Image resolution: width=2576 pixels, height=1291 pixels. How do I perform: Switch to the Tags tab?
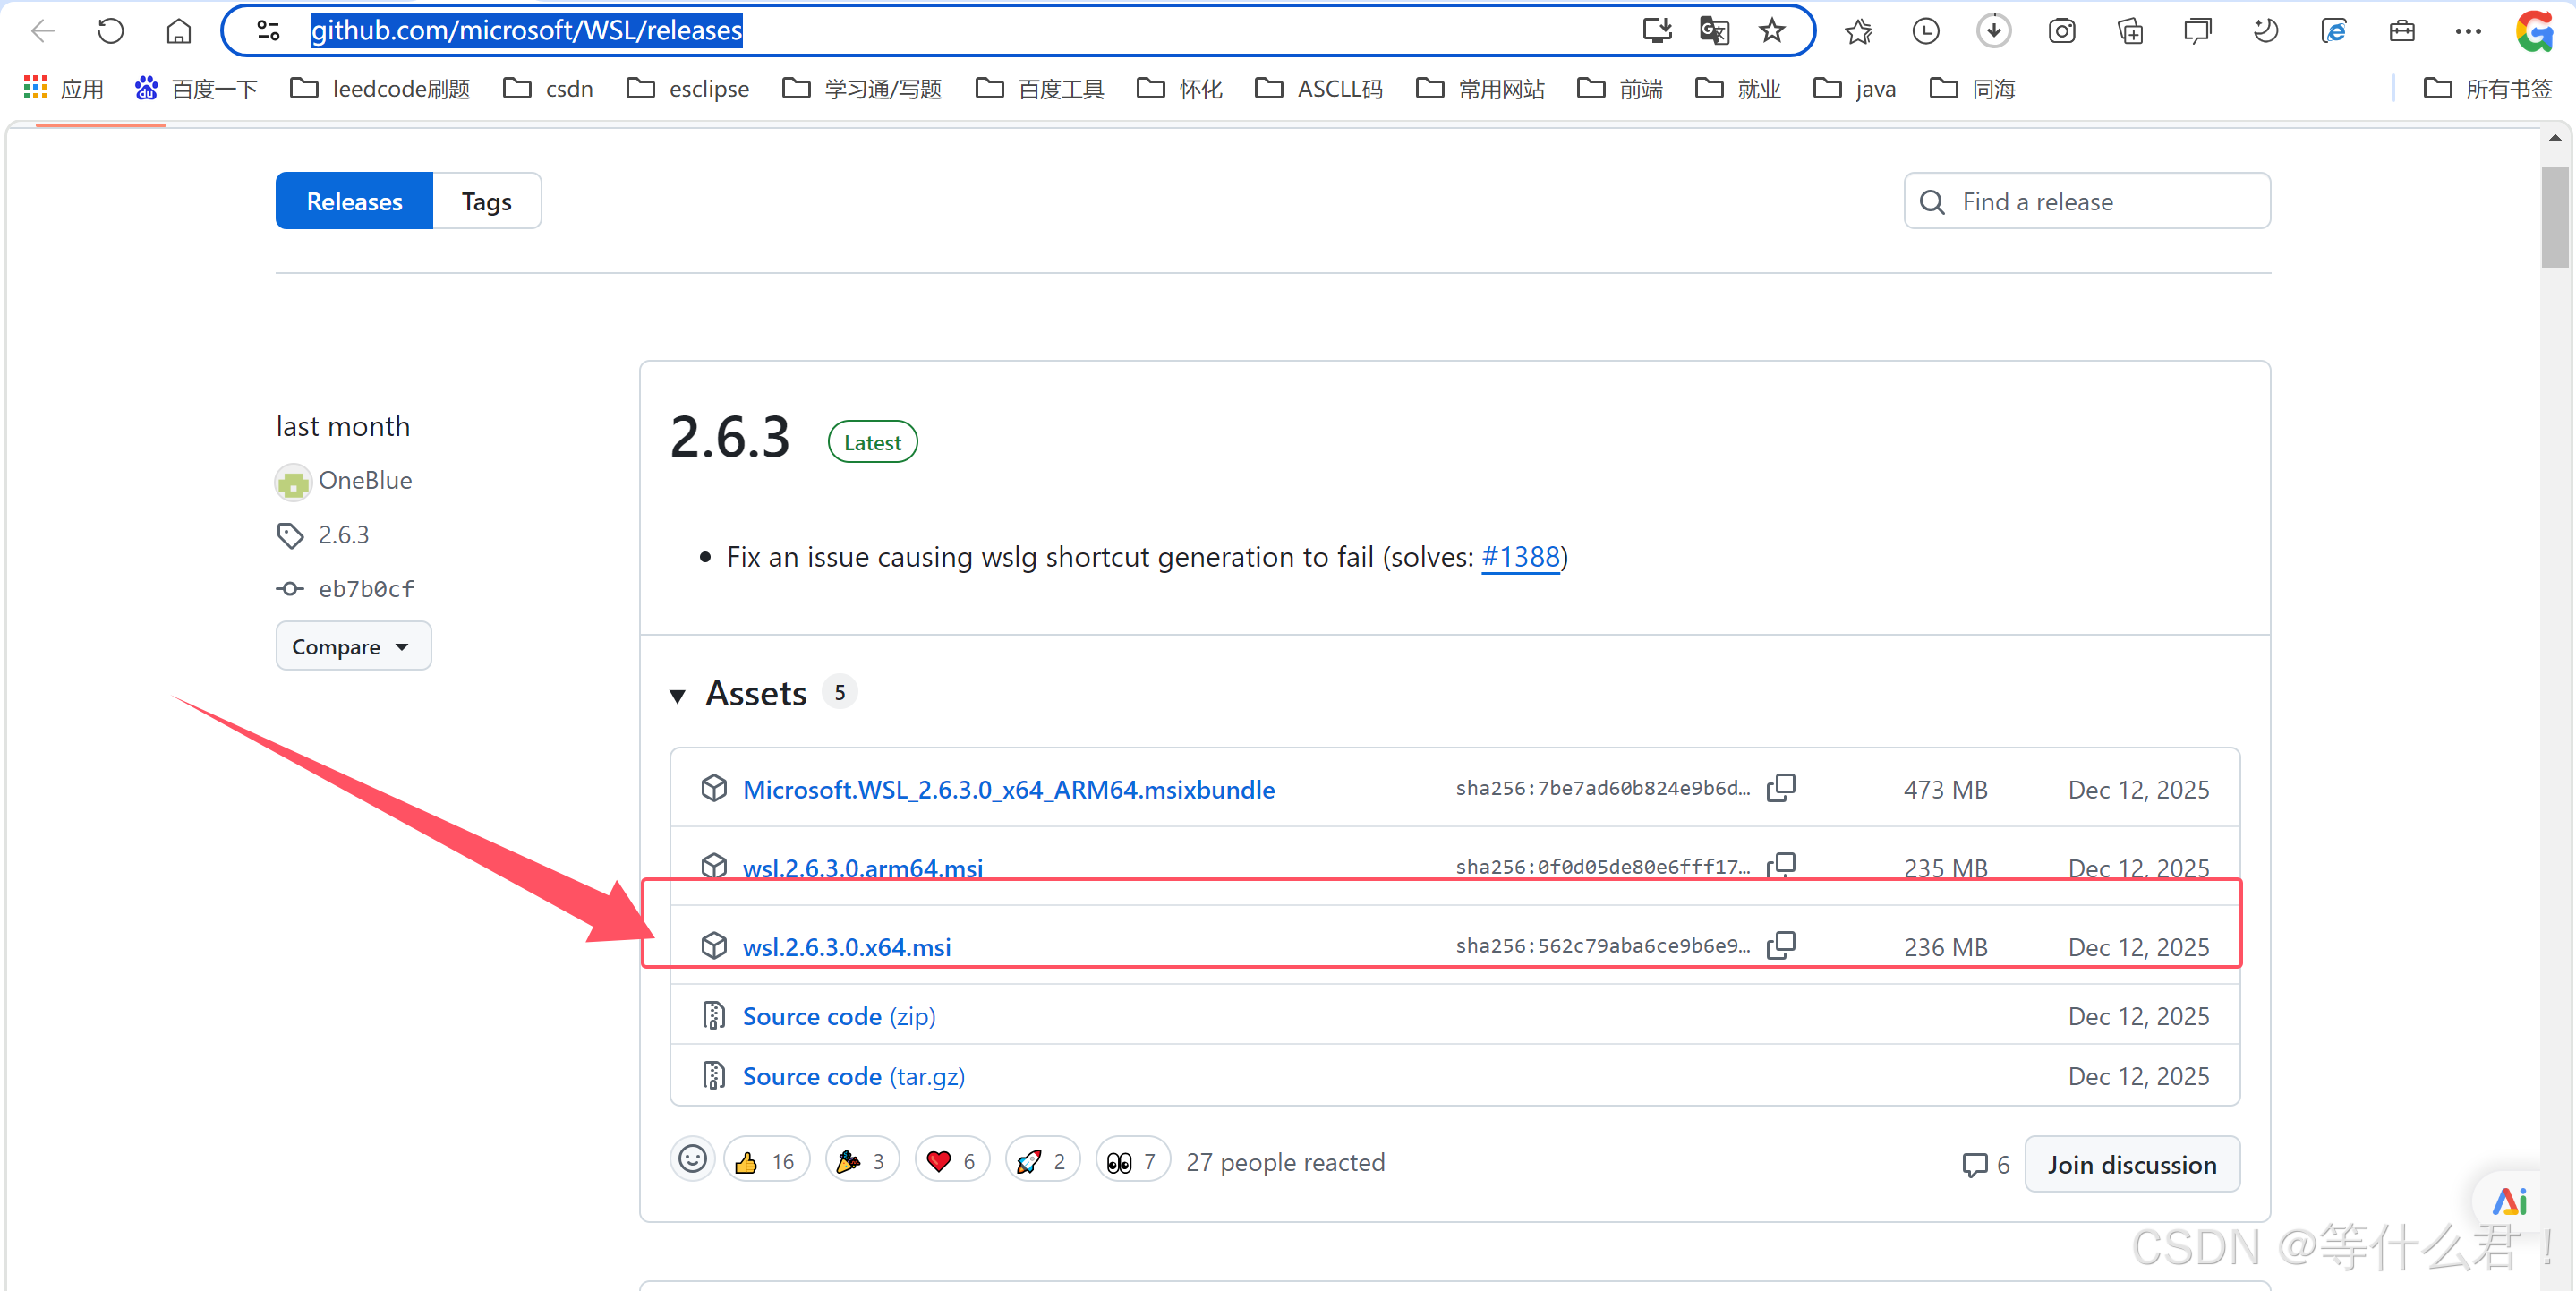coord(486,202)
